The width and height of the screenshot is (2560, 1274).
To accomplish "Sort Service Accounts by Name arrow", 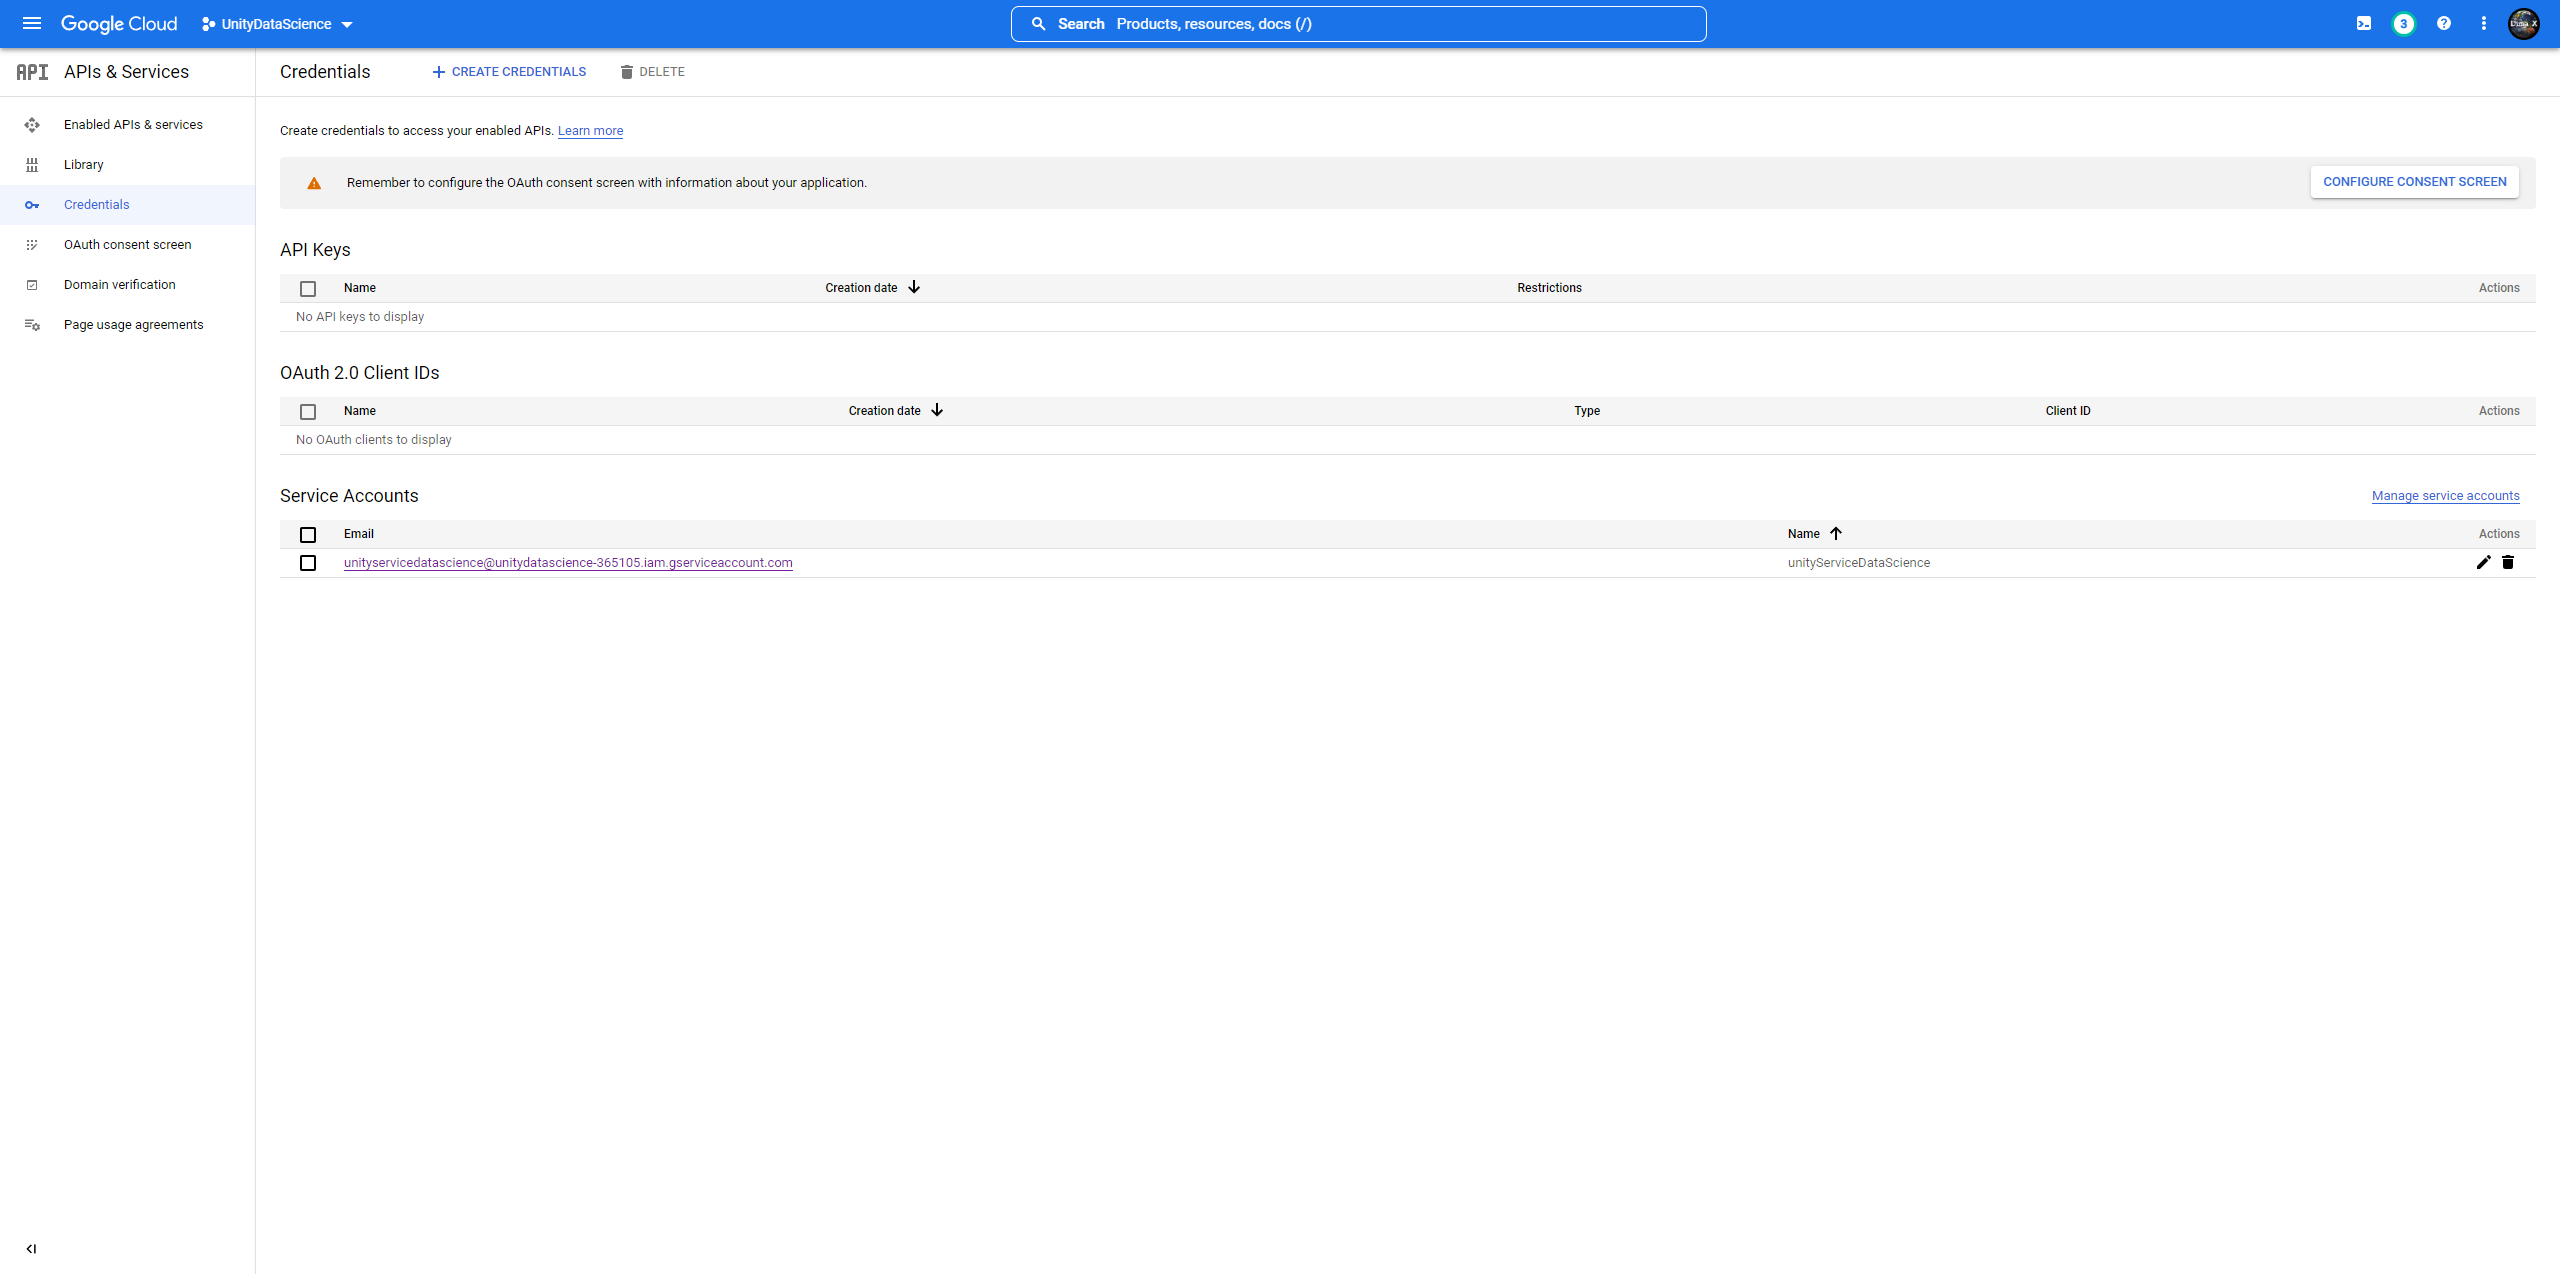I will pos(1836,533).
